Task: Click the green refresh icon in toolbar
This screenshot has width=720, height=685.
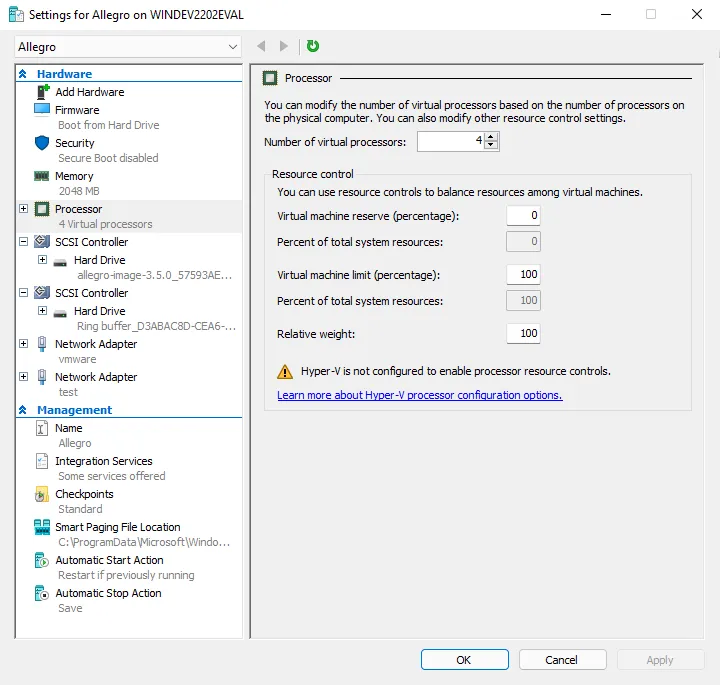Action: click(x=313, y=46)
